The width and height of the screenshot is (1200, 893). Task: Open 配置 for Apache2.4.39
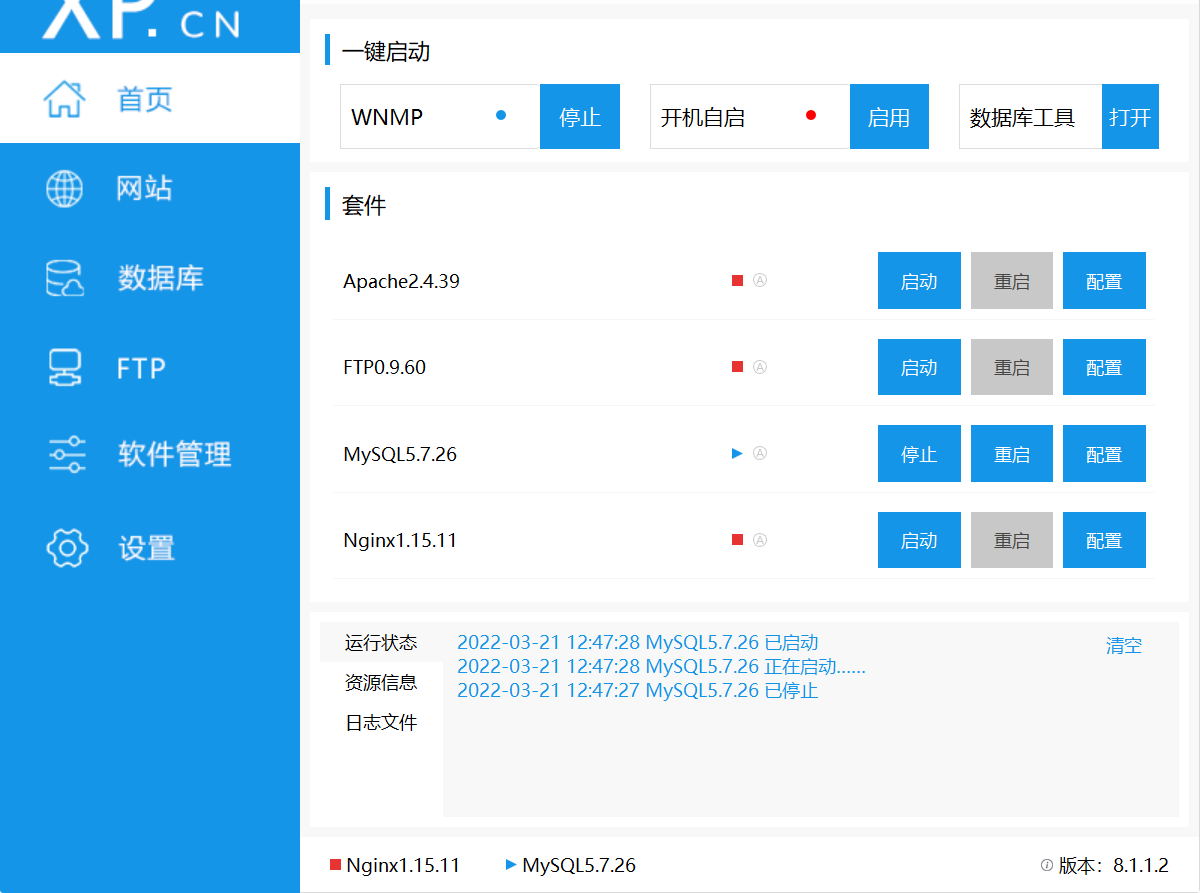coord(1104,281)
